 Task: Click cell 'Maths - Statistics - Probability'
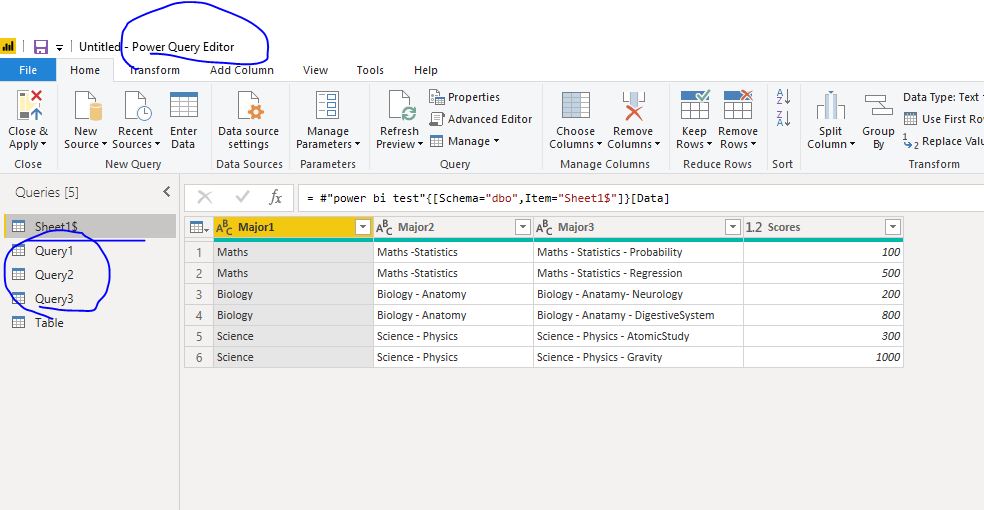(638, 252)
